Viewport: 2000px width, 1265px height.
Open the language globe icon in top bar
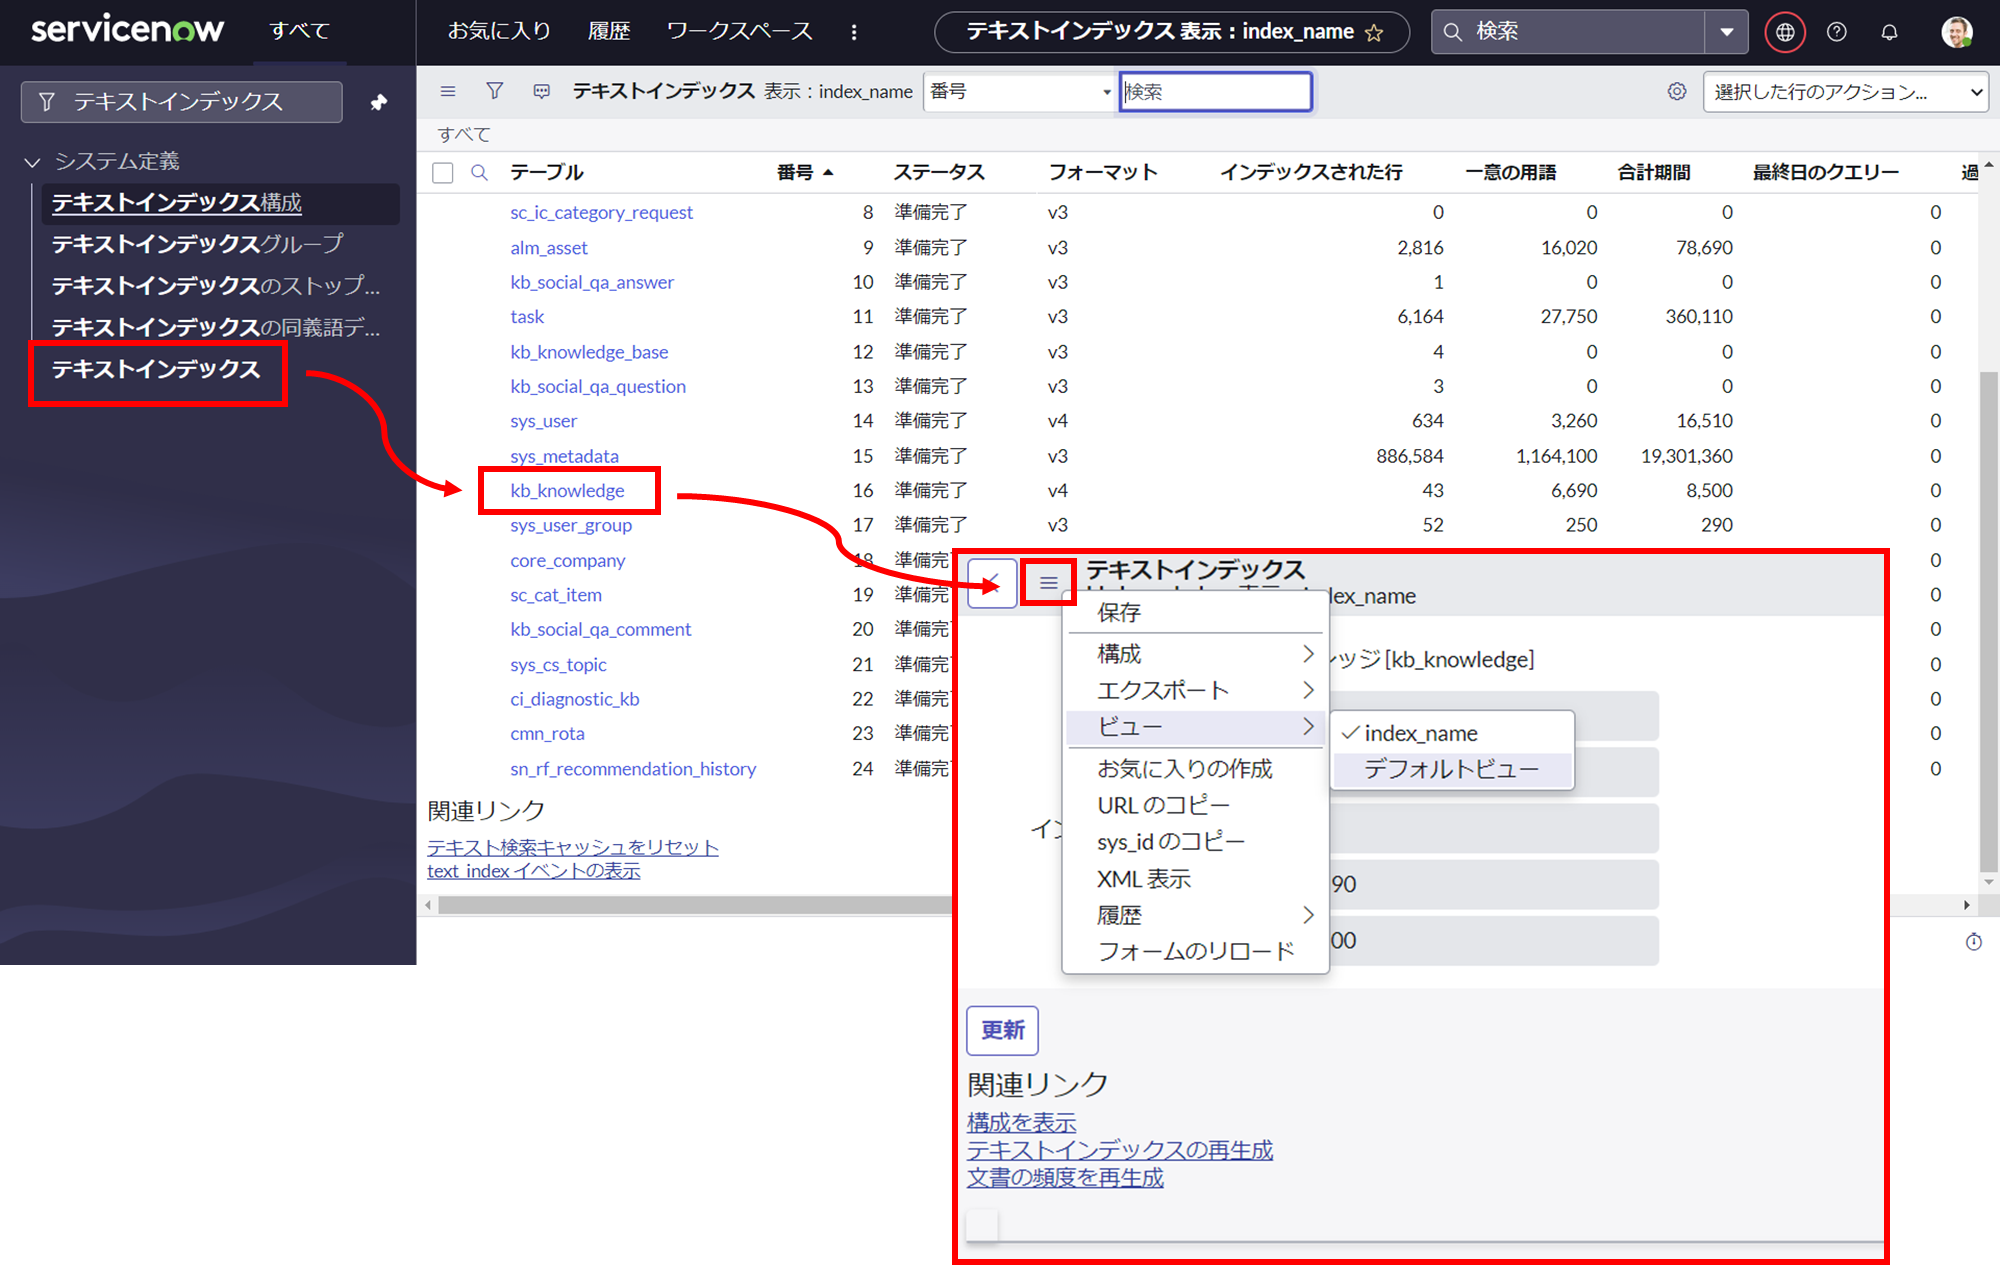coord(1784,31)
